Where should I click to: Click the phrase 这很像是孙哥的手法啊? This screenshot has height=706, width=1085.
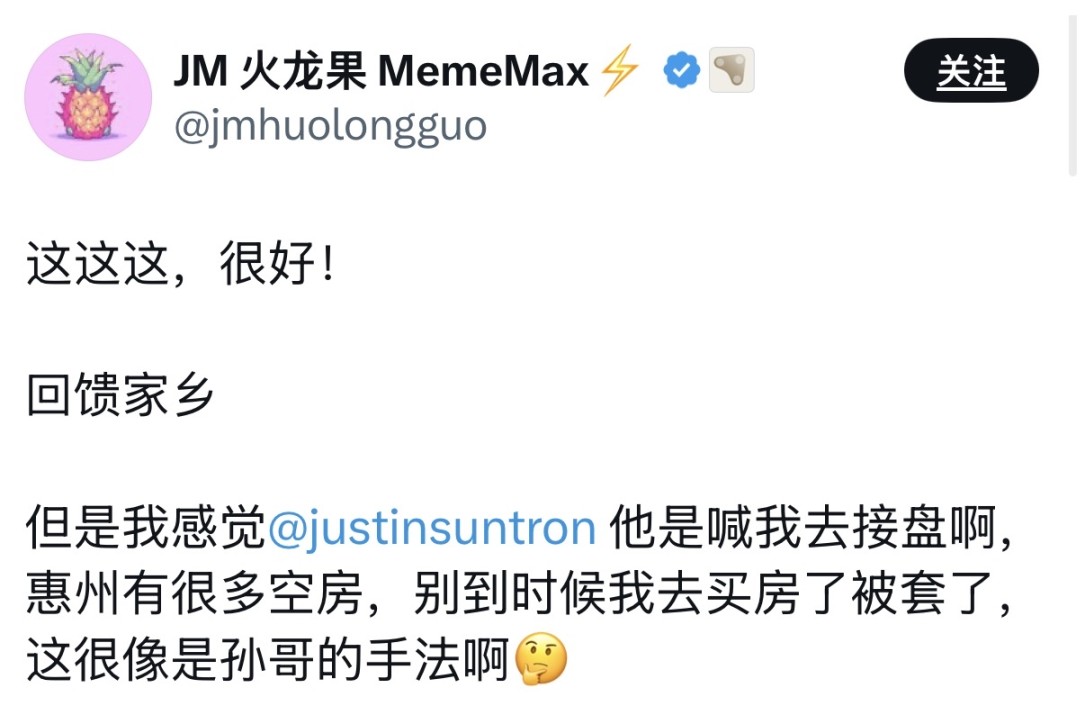[268, 659]
